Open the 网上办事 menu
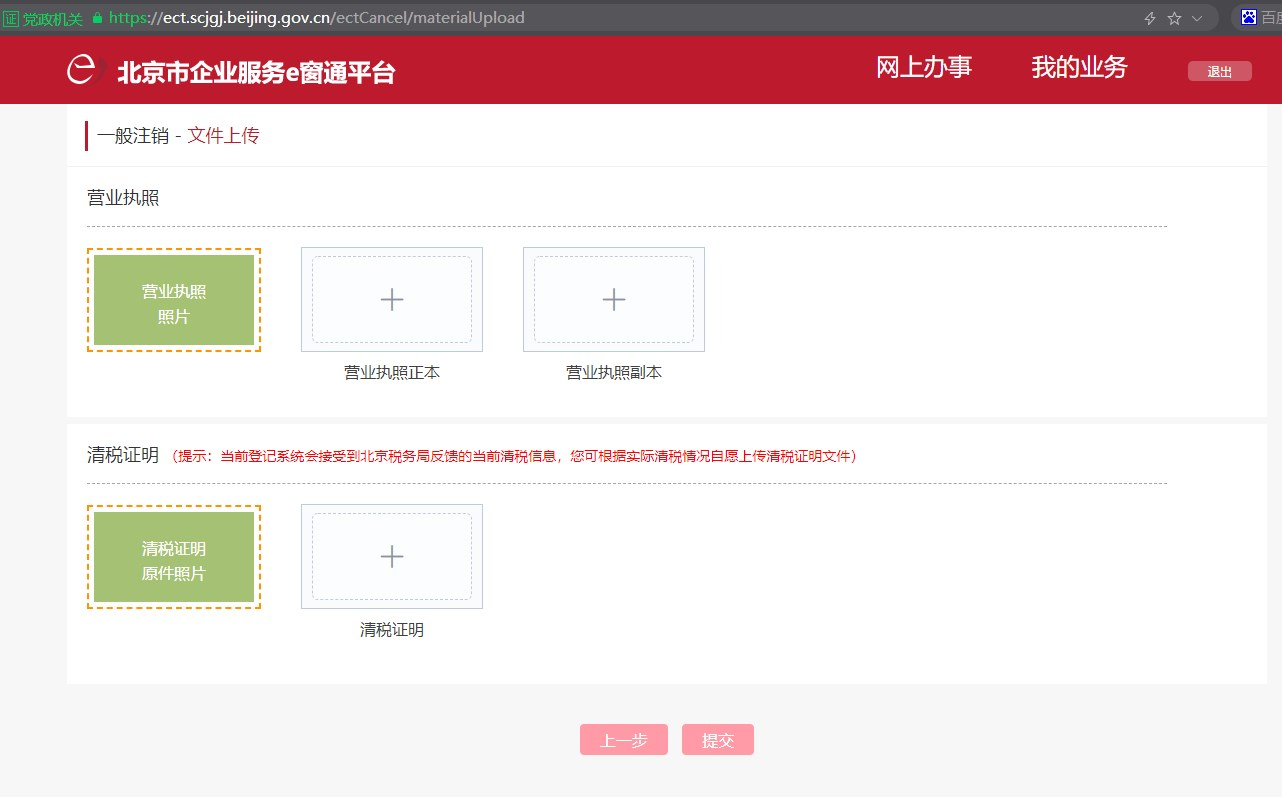The image size is (1282, 797). tap(924, 67)
